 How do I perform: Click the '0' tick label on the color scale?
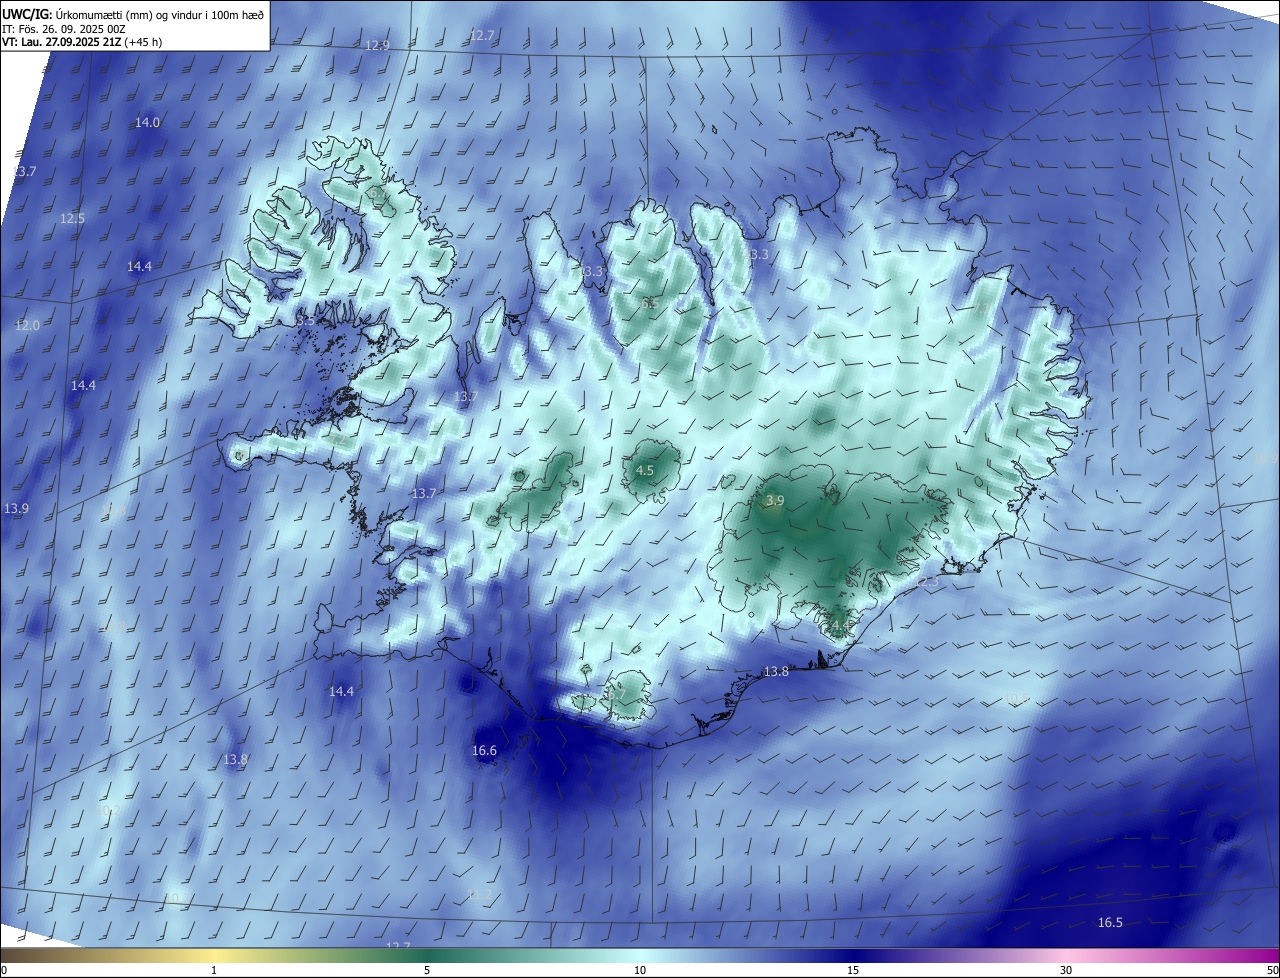[x=4, y=970]
